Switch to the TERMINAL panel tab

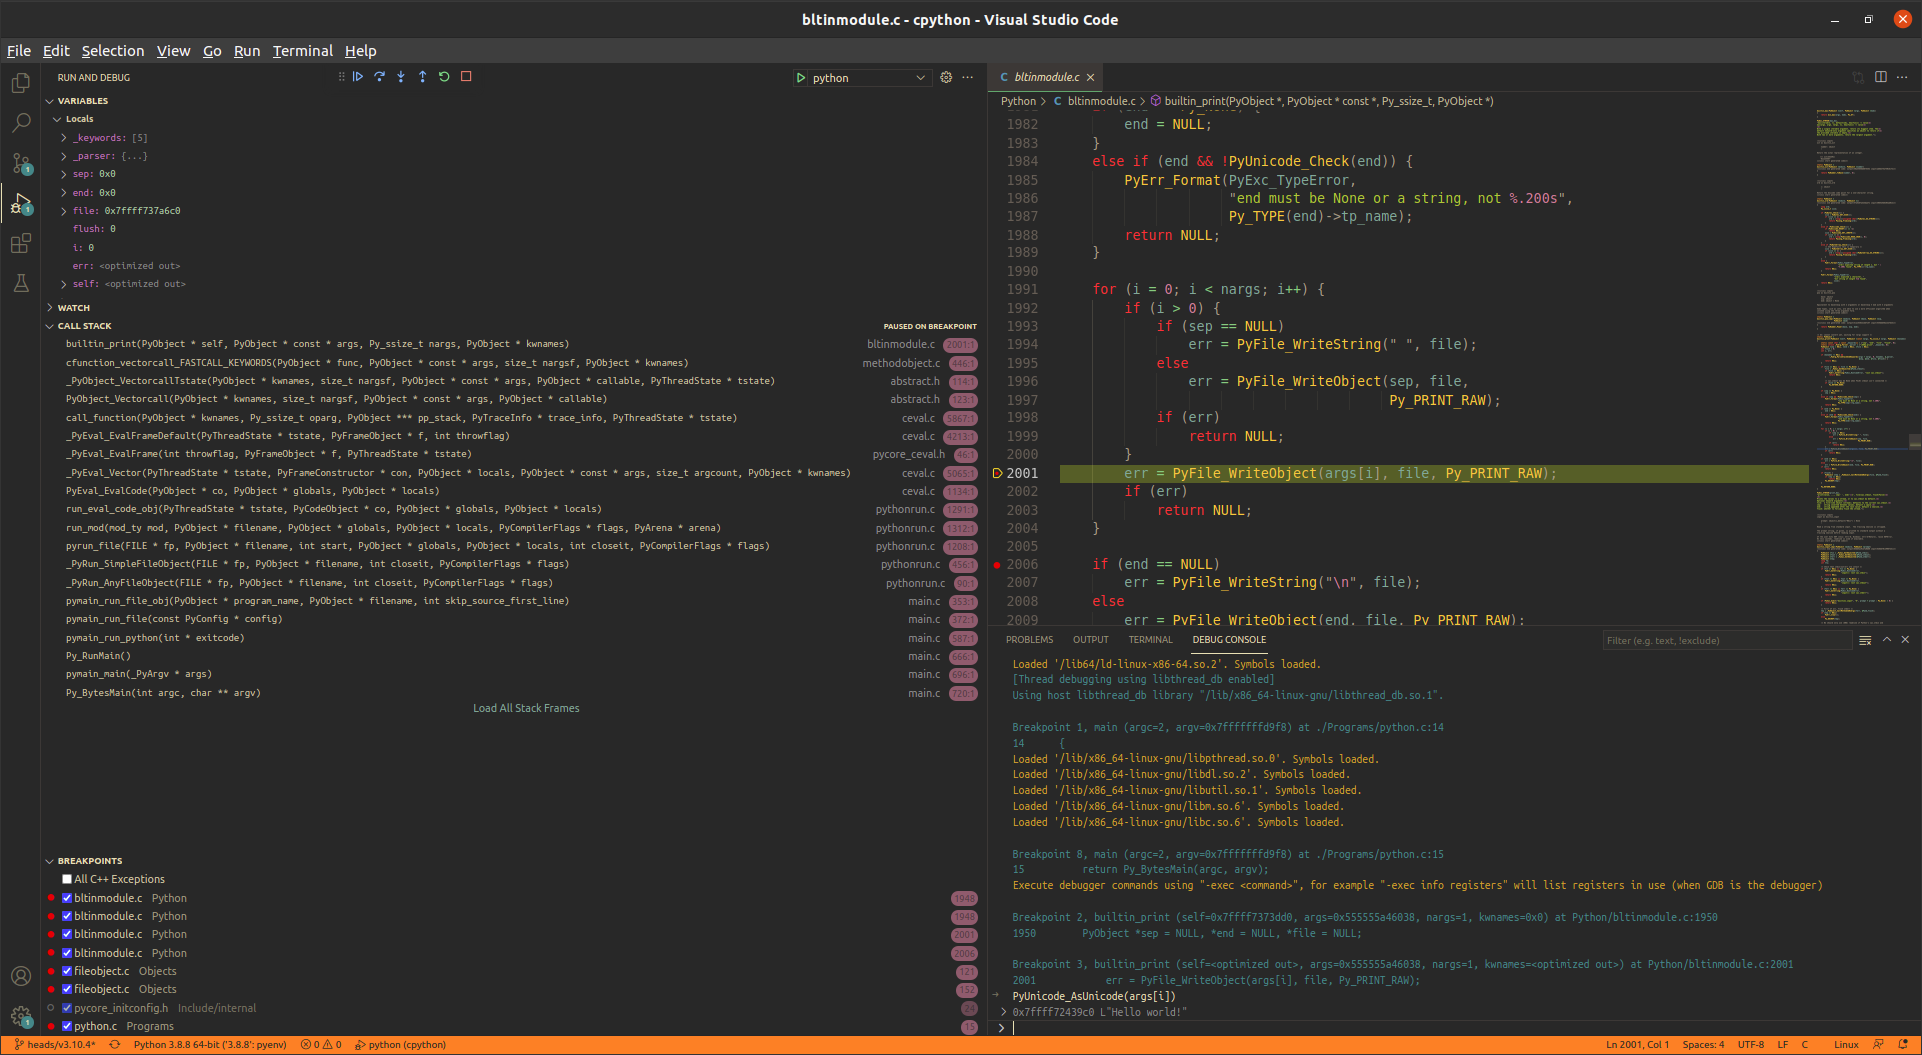[x=1150, y=640]
